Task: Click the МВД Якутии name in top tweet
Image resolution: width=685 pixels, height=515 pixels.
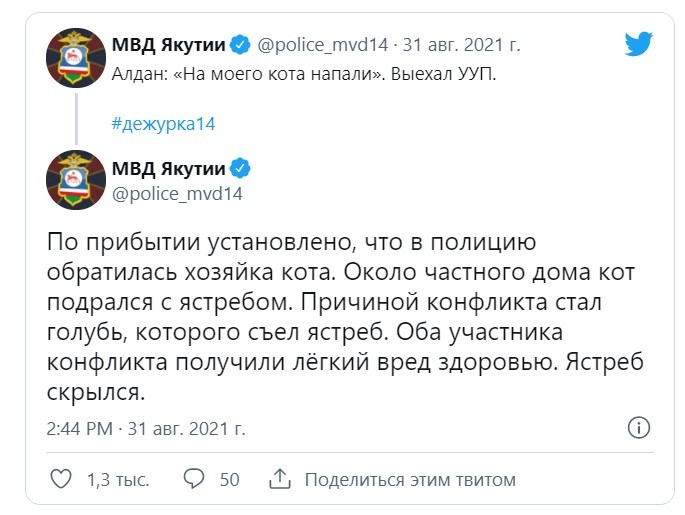Action: 169,45
